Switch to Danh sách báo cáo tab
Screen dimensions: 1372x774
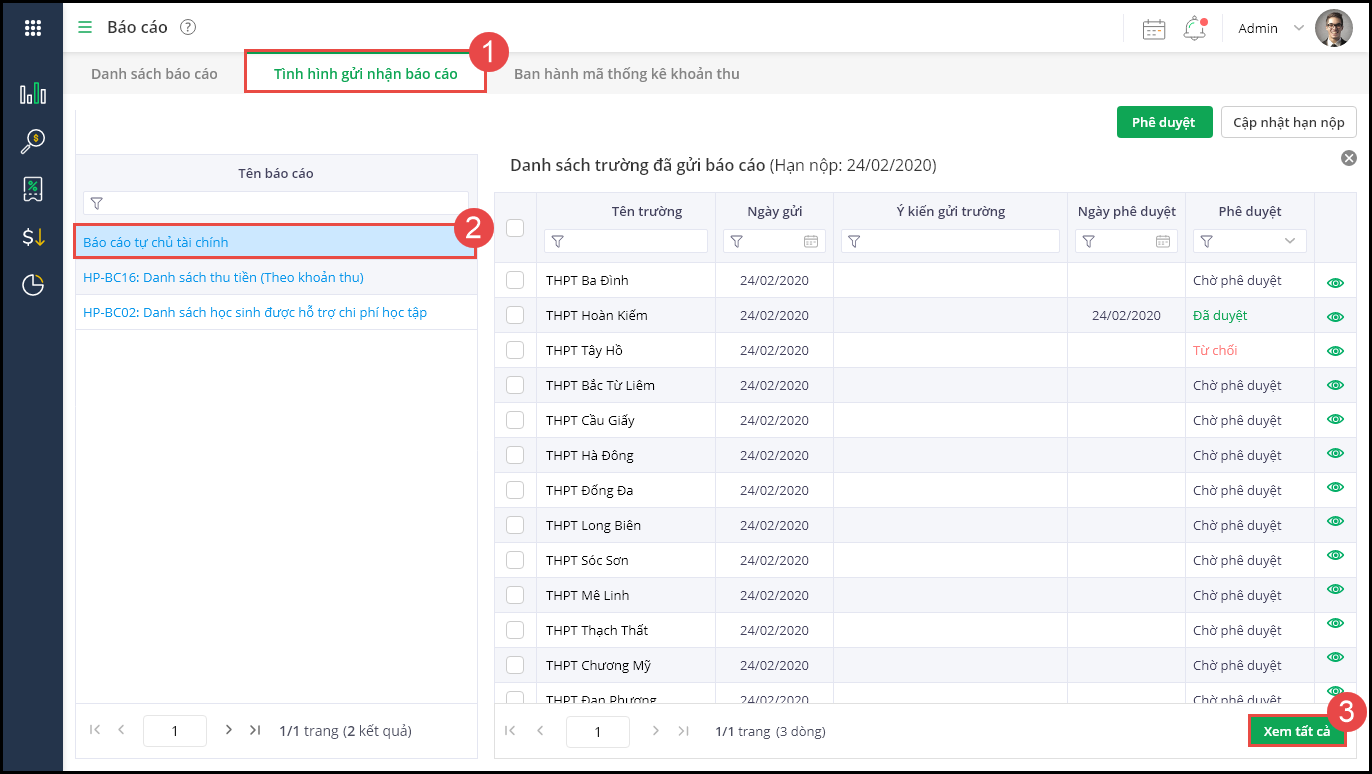(x=154, y=74)
